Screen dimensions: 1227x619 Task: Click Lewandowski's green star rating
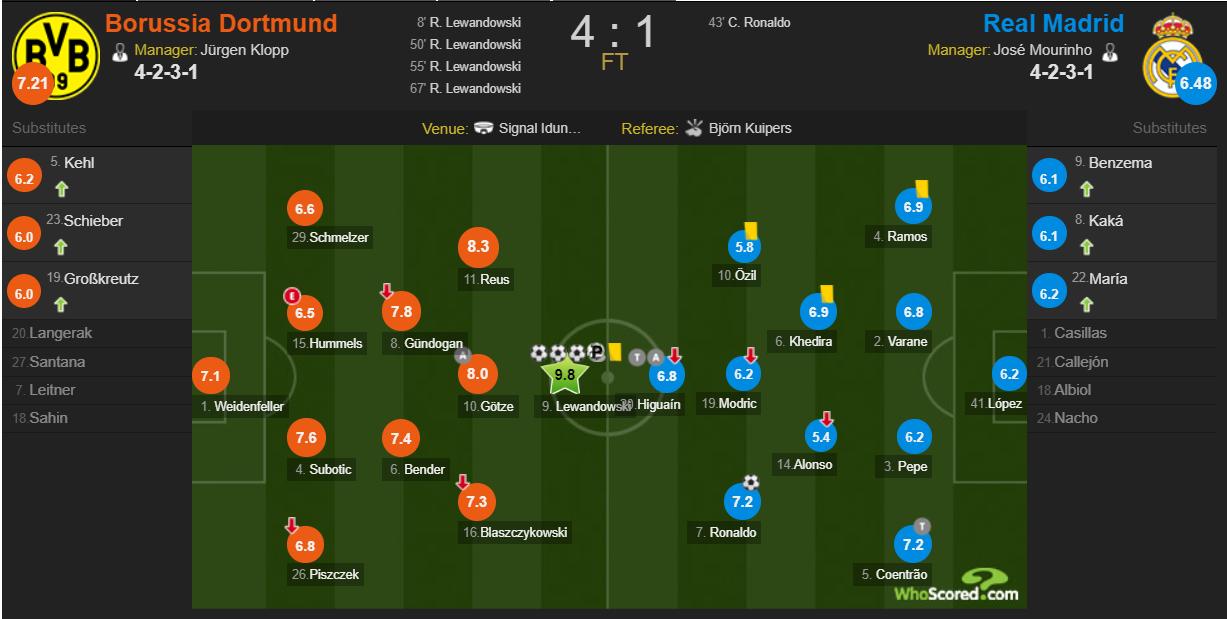pos(565,375)
